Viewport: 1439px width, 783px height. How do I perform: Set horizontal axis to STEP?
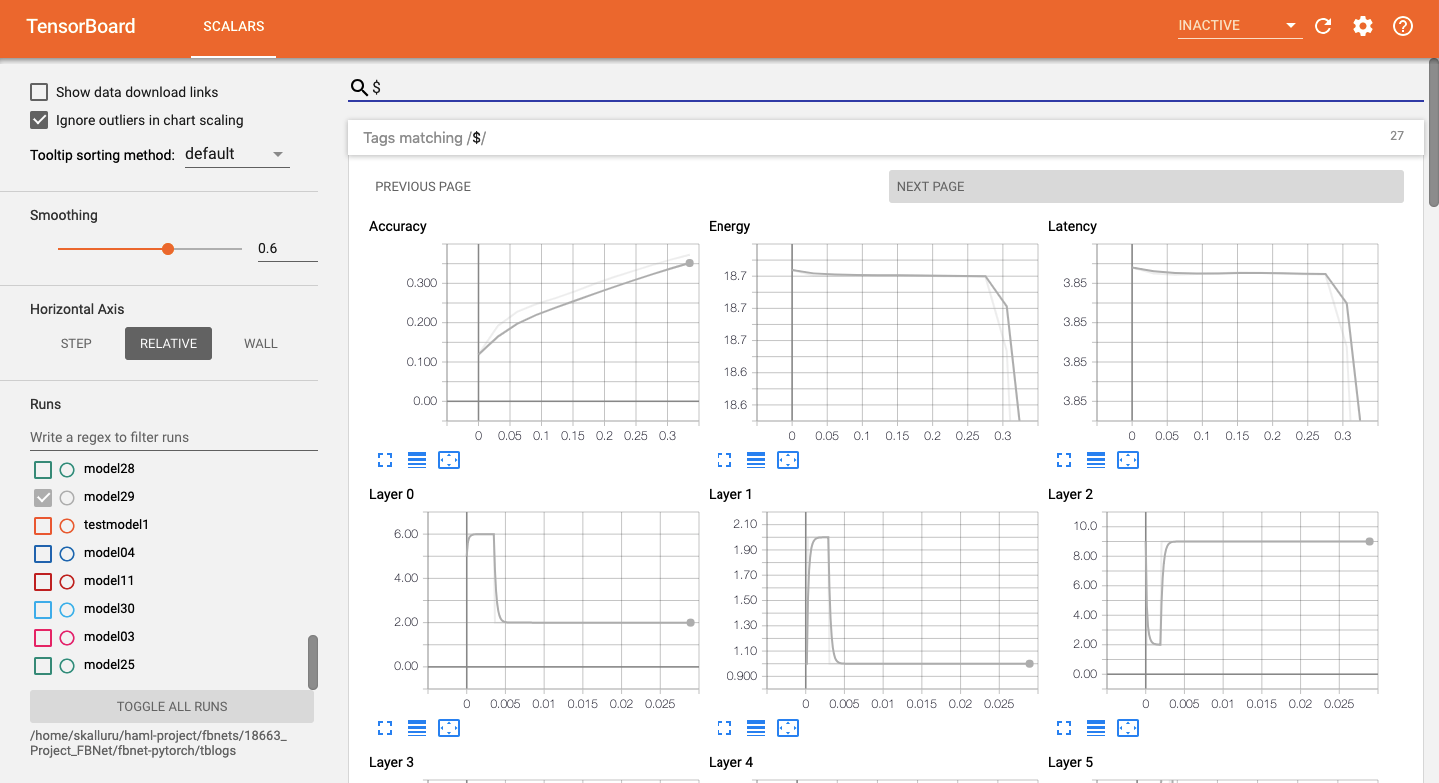[x=76, y=343]
